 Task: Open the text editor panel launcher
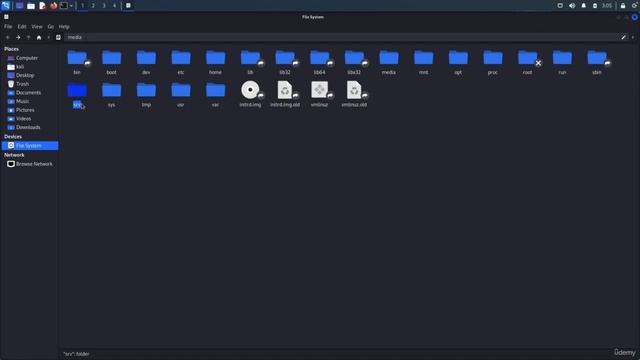(x=42, y=6)
